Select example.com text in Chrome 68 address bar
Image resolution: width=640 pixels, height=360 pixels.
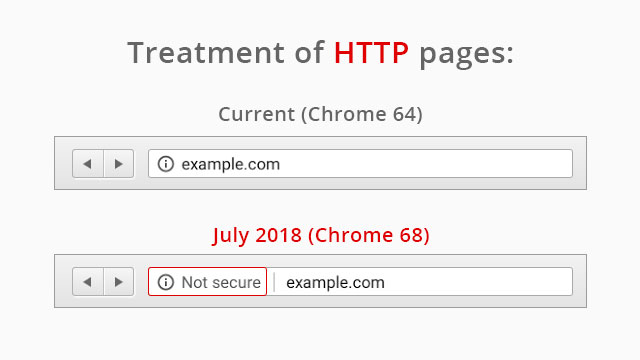(335, 282)
